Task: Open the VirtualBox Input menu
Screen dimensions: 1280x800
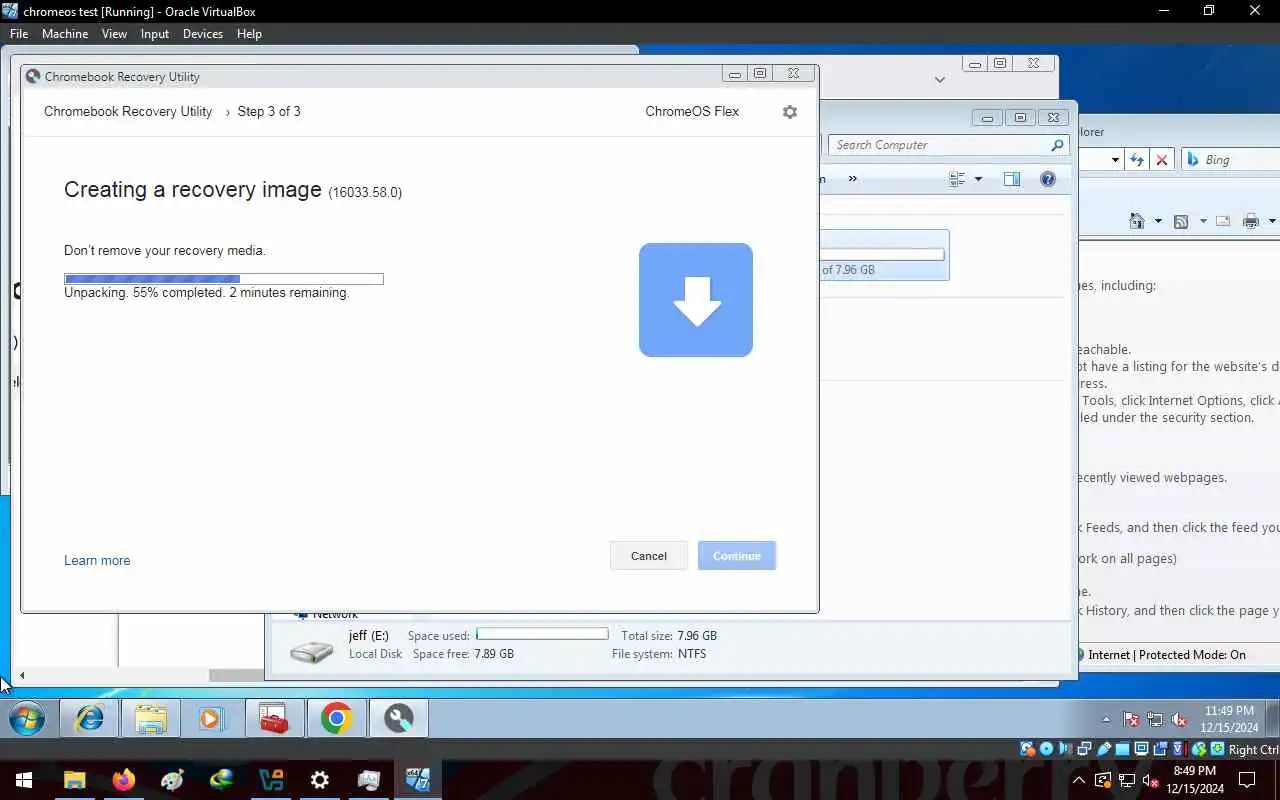Action: coord(155,34)
